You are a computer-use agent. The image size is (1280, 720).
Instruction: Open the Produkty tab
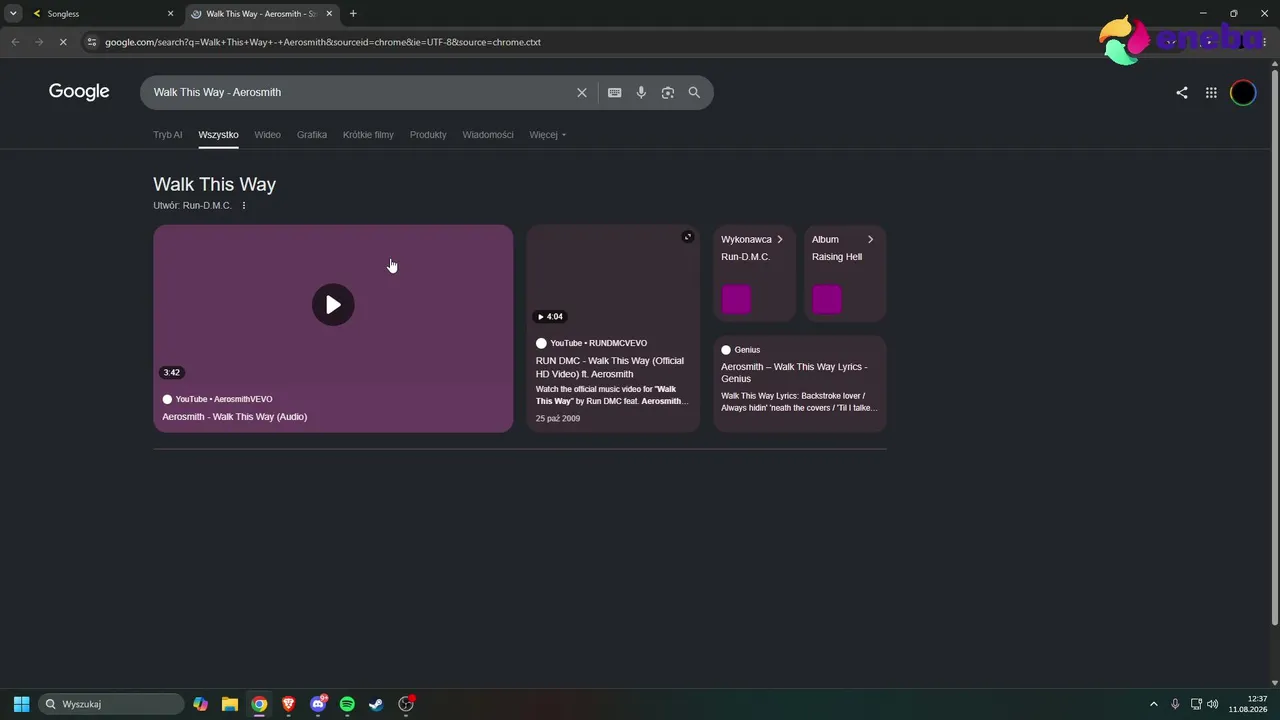tap(428, 135)
